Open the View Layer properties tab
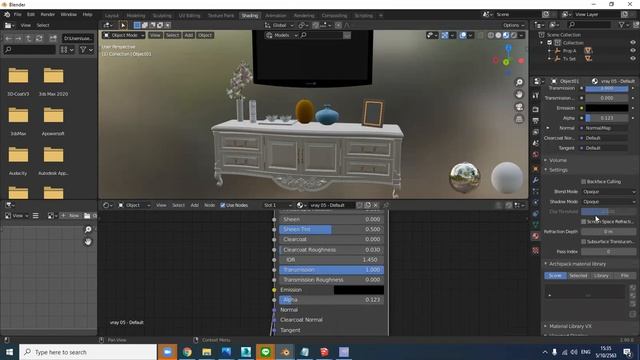 pos(536,132)
